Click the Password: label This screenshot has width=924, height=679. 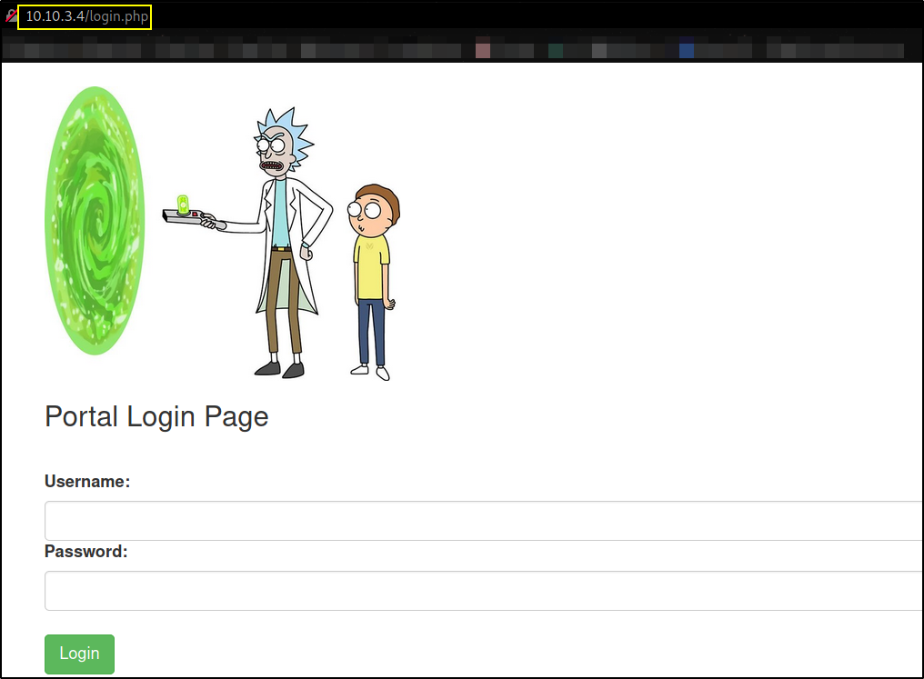pos(86,552)
